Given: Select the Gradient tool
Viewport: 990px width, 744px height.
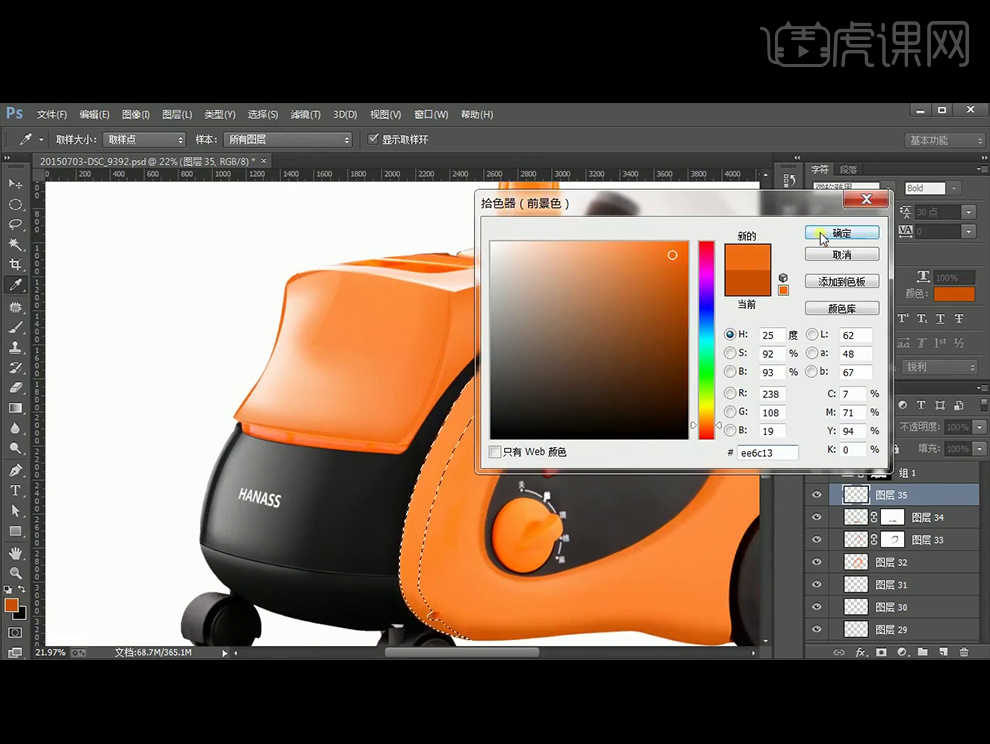Looking at the screenshot, I should click(15, 408).
